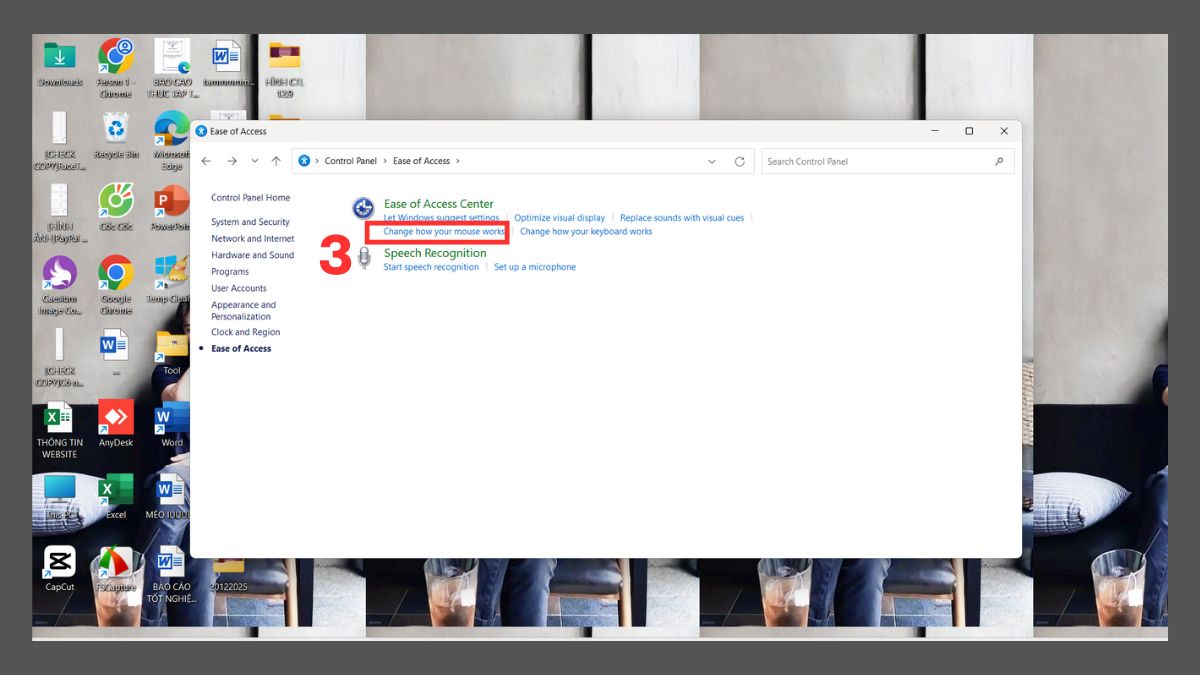Viewport: 1200px width, 675px height.
Task: Open User Accounts category
Action: [x=239, y=288]
